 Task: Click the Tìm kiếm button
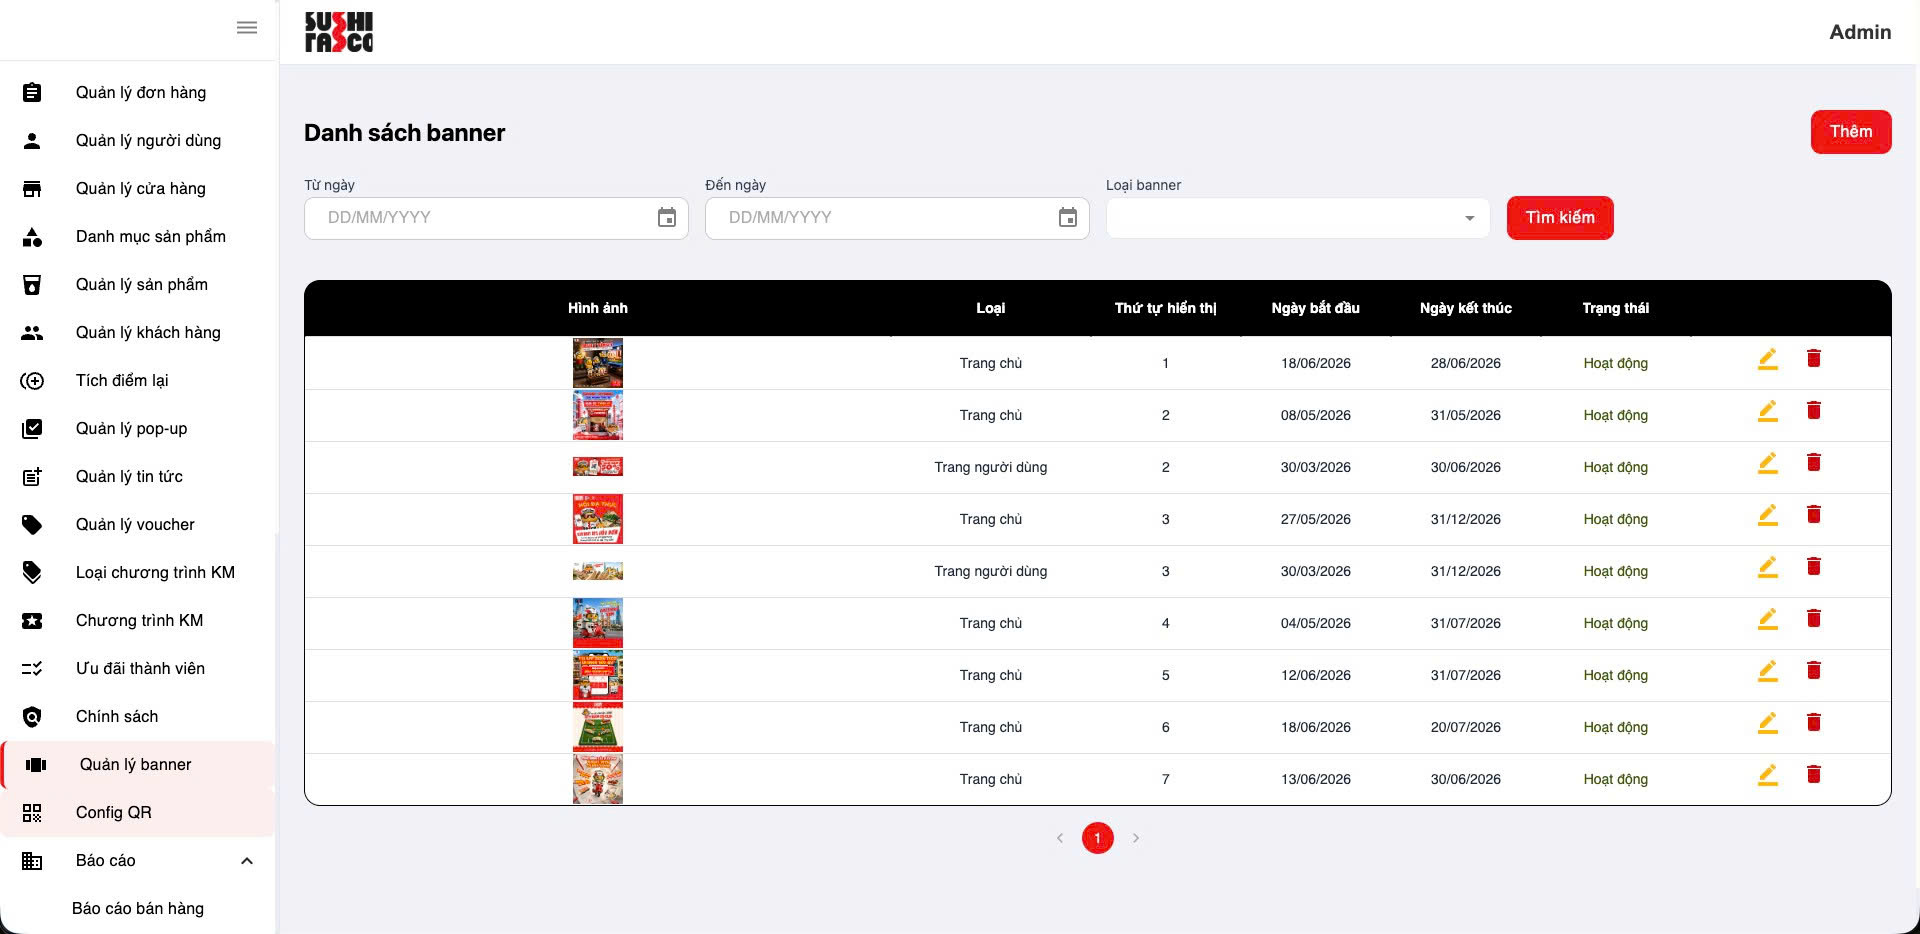point(1560,218)
